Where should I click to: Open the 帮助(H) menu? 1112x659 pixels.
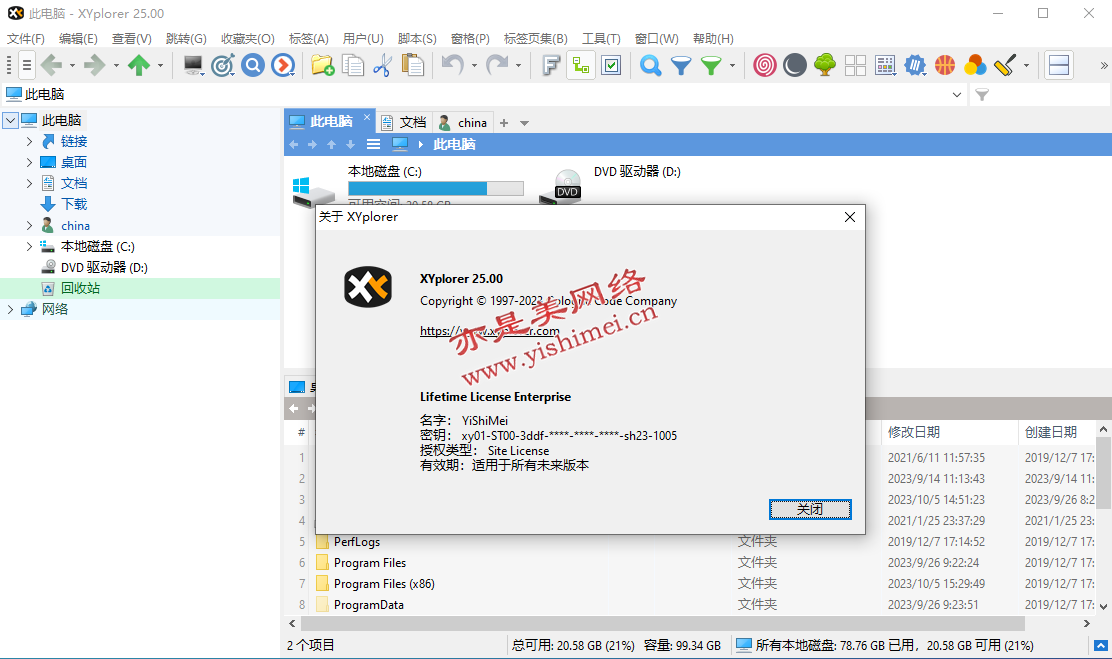click(x=713, y=39)
